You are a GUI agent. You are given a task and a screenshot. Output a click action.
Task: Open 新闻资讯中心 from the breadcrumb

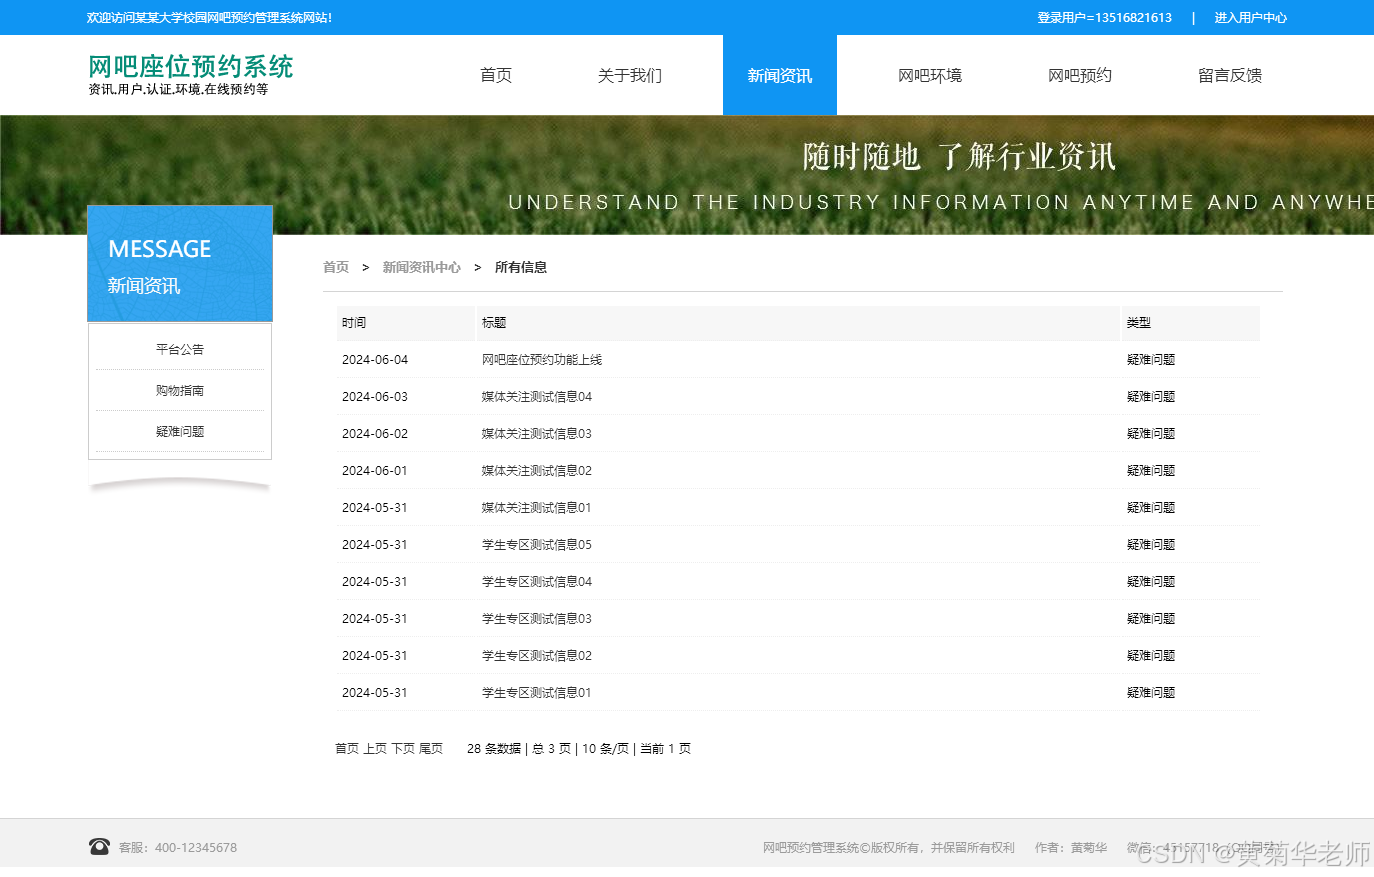coord(422,267)
